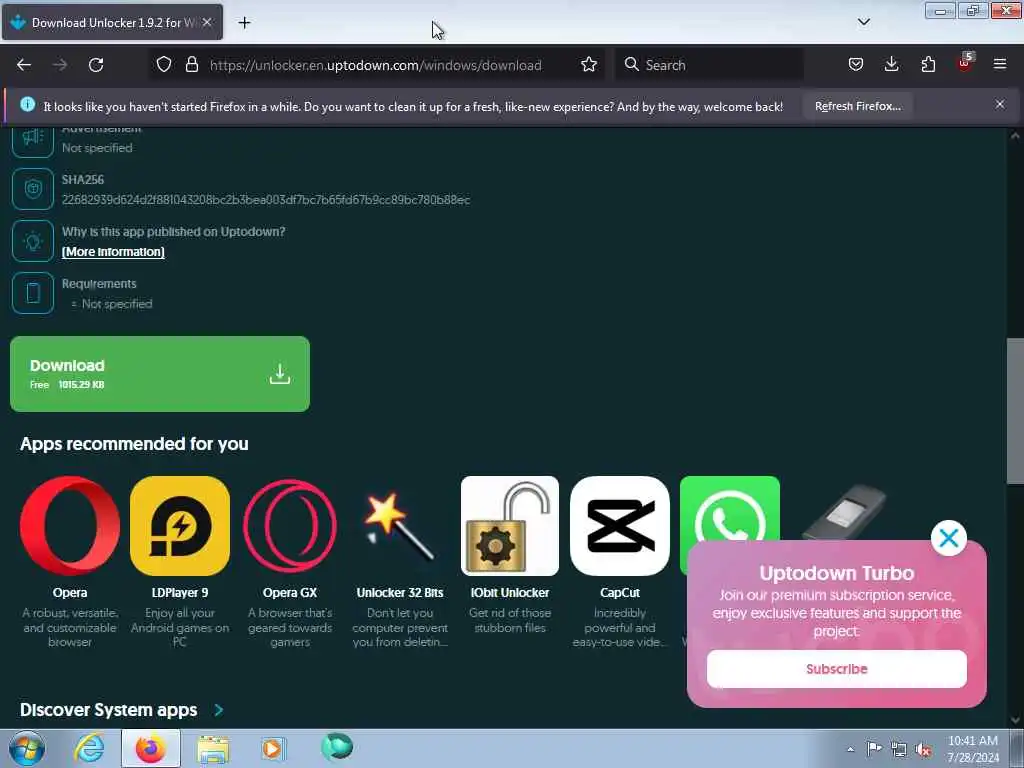Click the muted volume tray icon
The width and height of the screenshot is (1024, 768).
(x=923, y=750)
